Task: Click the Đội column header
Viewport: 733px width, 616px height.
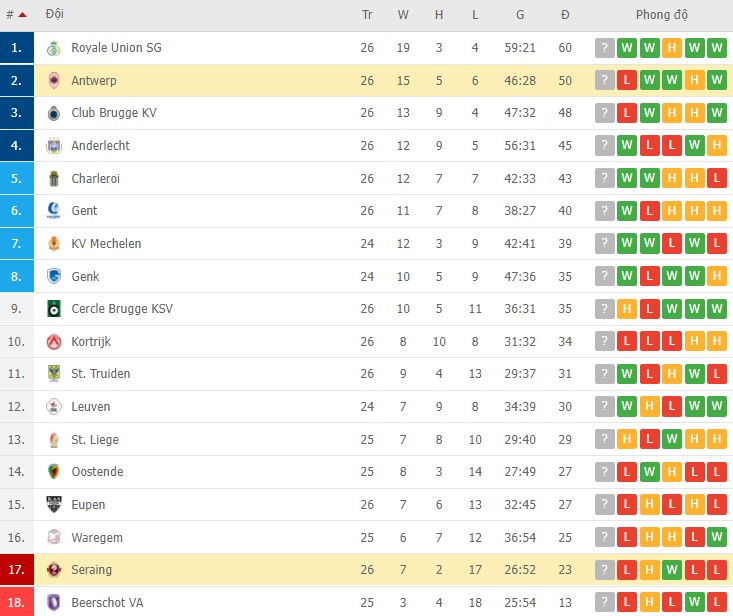Action: pos(55,16)
